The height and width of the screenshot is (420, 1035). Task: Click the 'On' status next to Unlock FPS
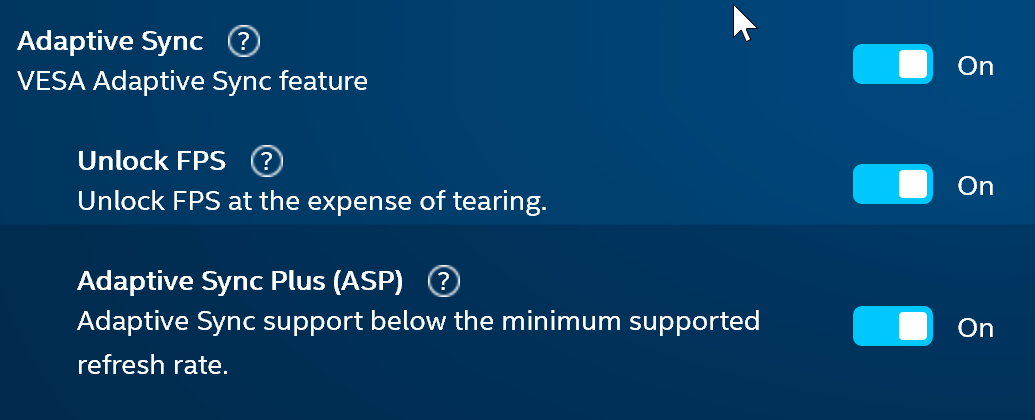point(975,186)
